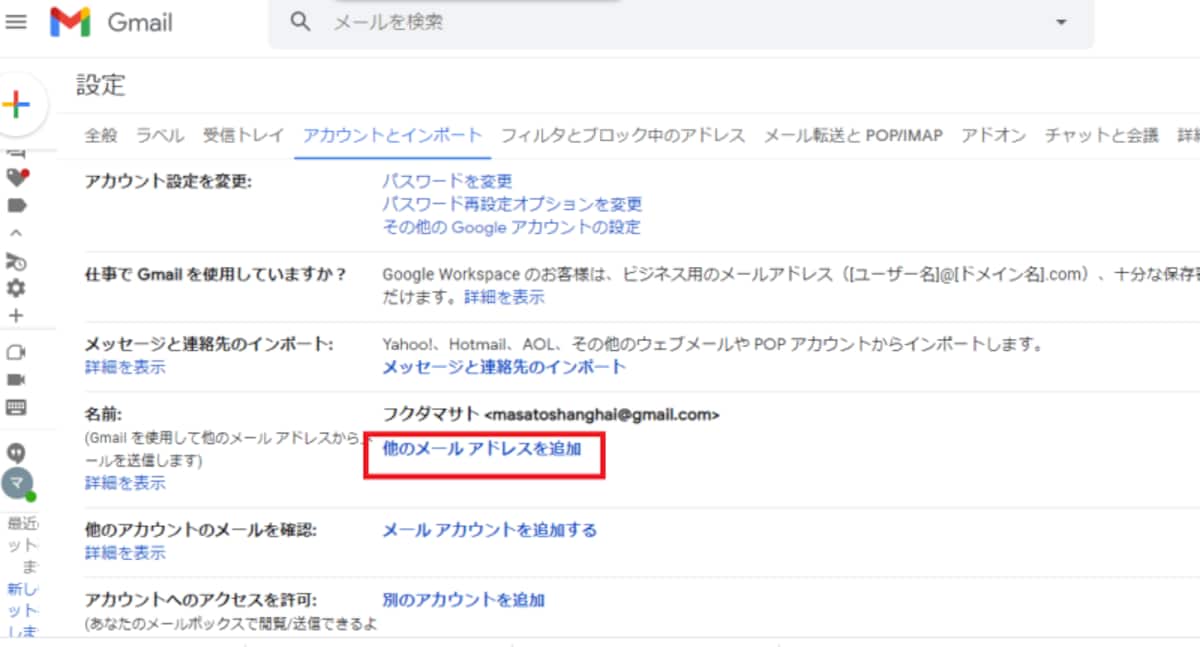Image resolution: width=1200 pixels, height=647 pixels.
Task: Click the keyboard icon in sidebar
Action: (16, 407)
